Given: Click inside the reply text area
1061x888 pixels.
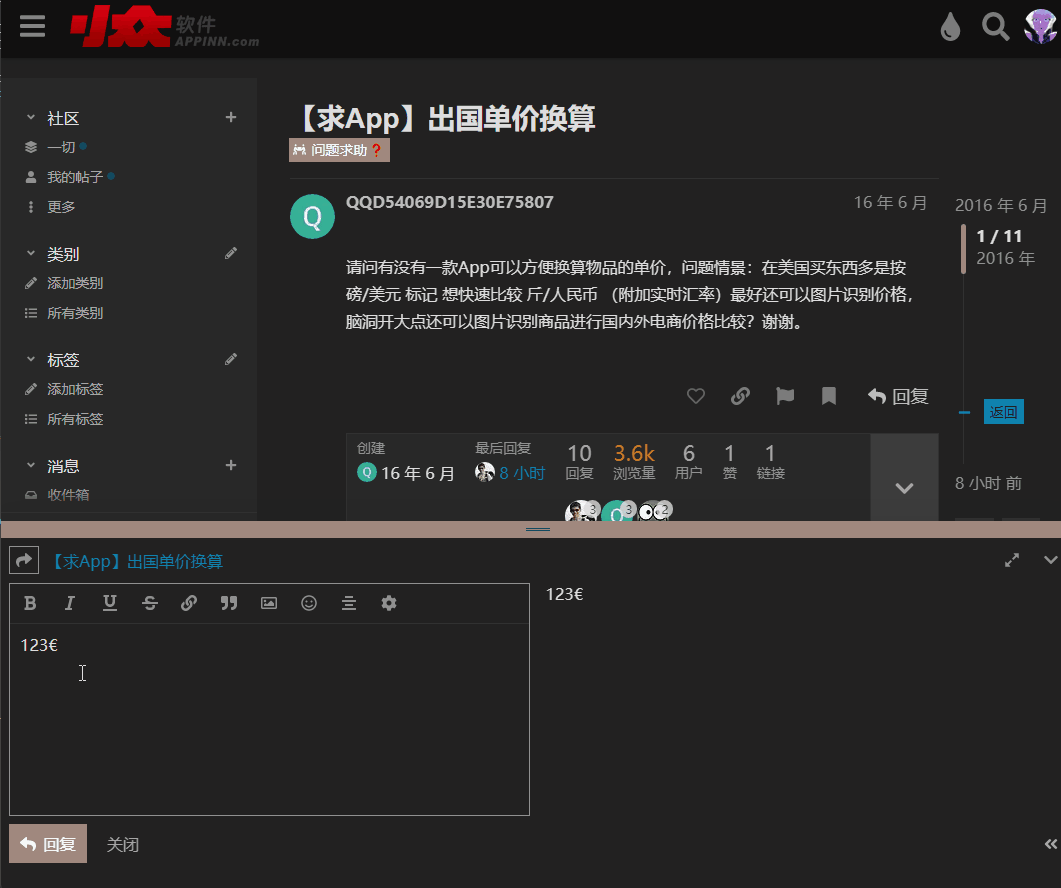Looking at the screenshot, I should pos(270,720).
